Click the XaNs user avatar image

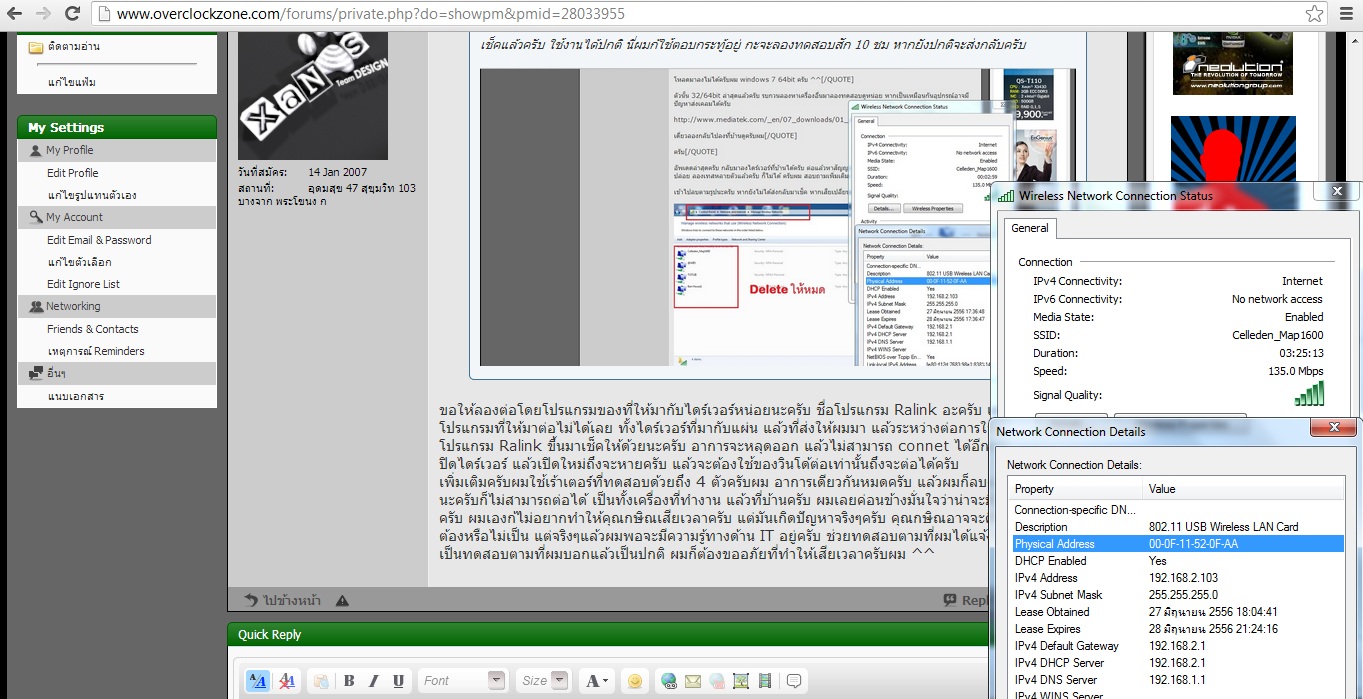pos(312,95)
